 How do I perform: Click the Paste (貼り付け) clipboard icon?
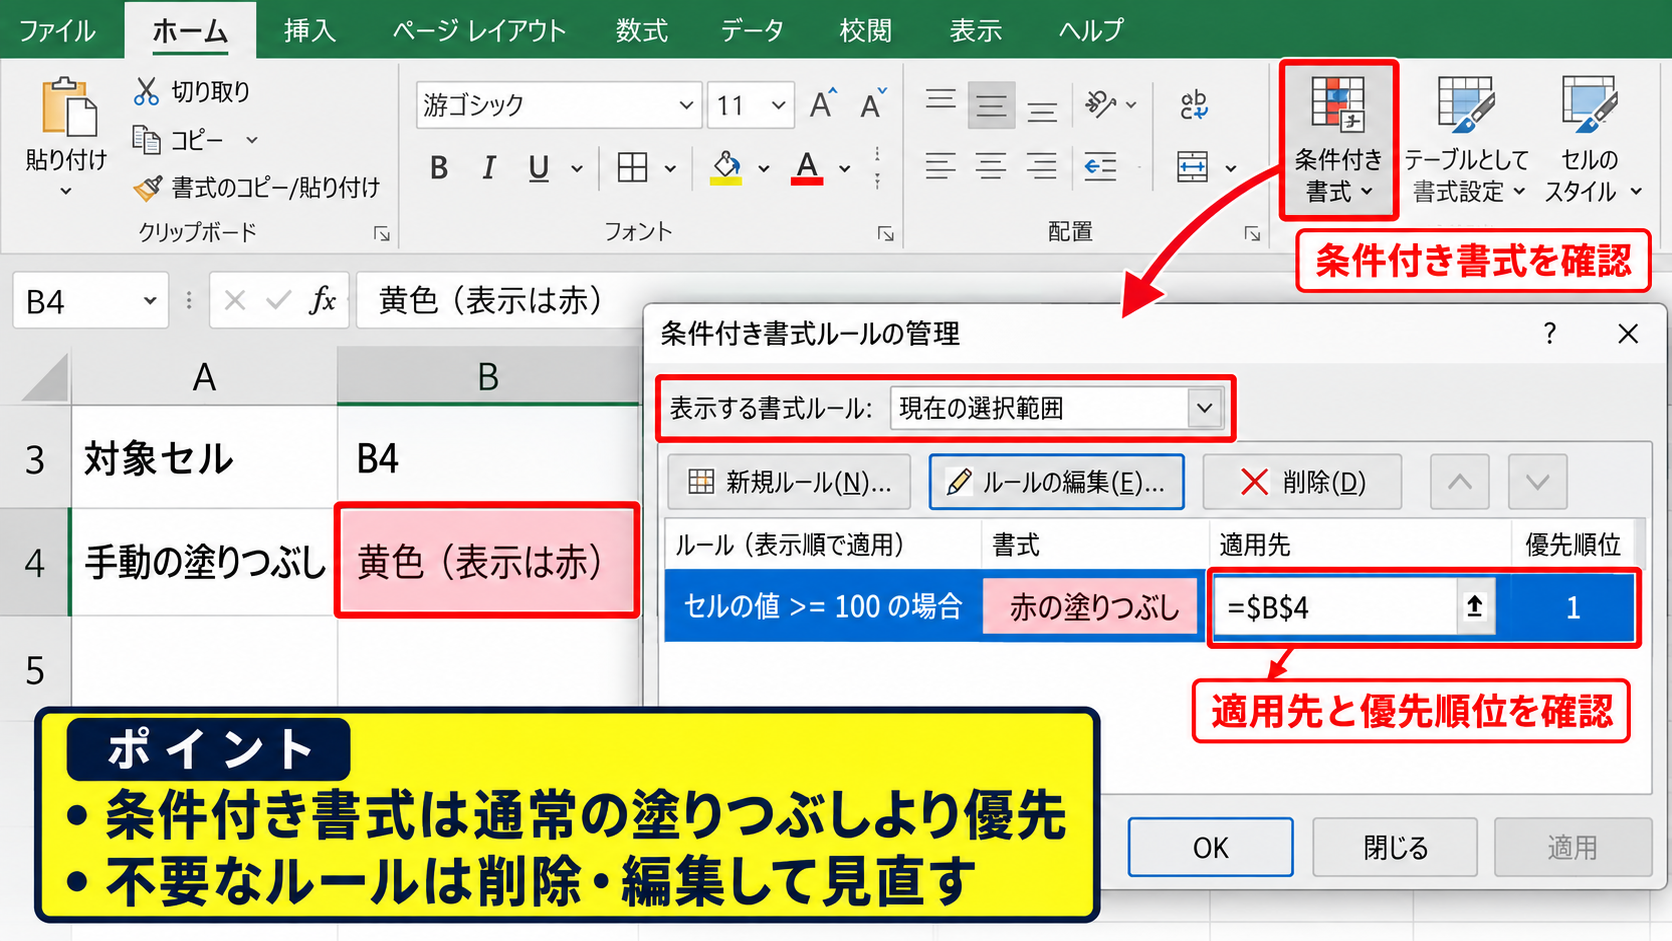click(68, 107)
